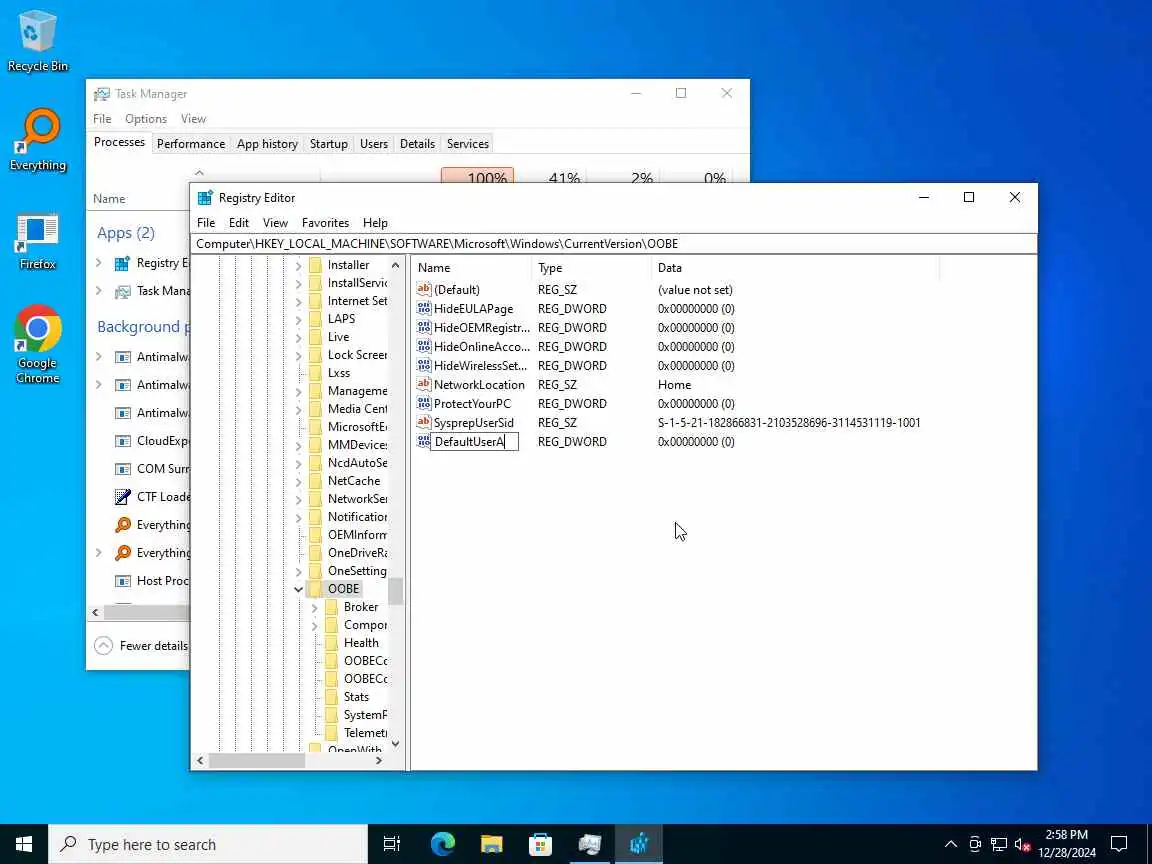Click the (Default) string value icon
Viewport: 1152px width, 864px height.
coord(423,289)
